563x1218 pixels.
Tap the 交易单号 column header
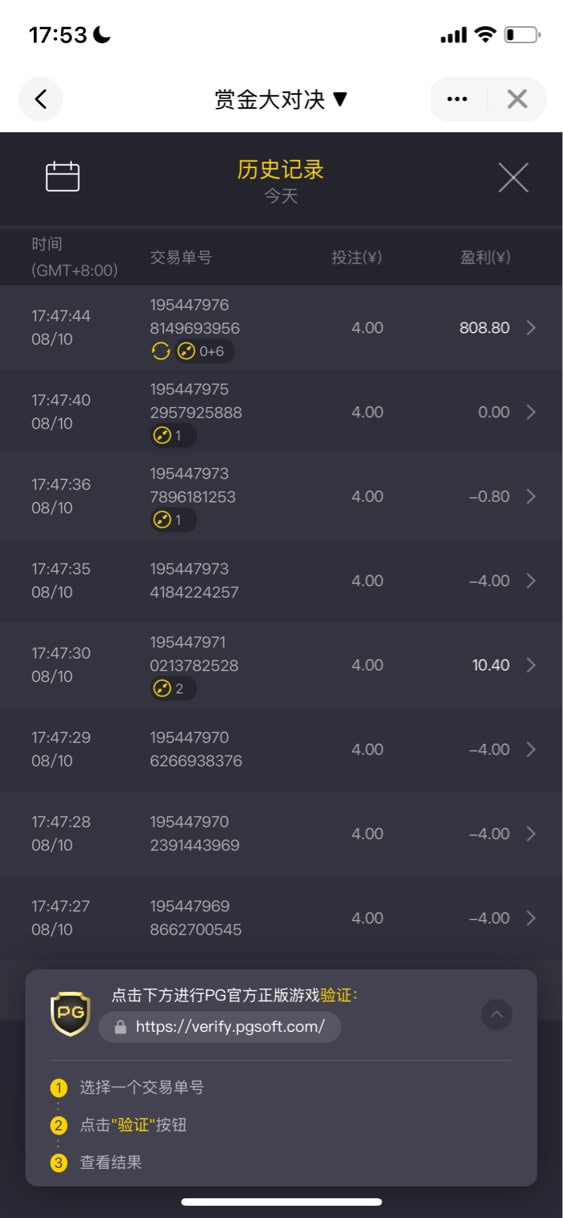point(181,258)
